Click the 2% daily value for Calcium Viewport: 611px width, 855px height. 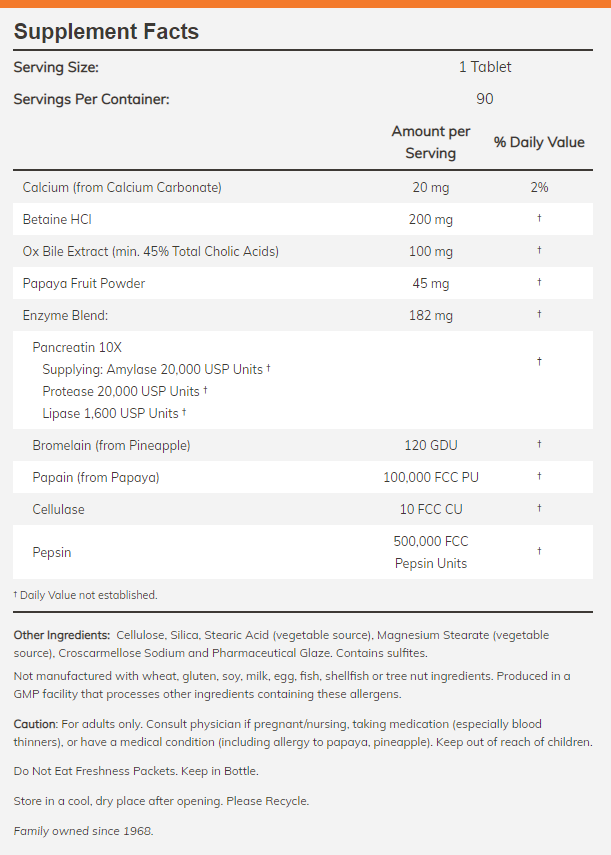pyautogui.click(x=539, y=187)
